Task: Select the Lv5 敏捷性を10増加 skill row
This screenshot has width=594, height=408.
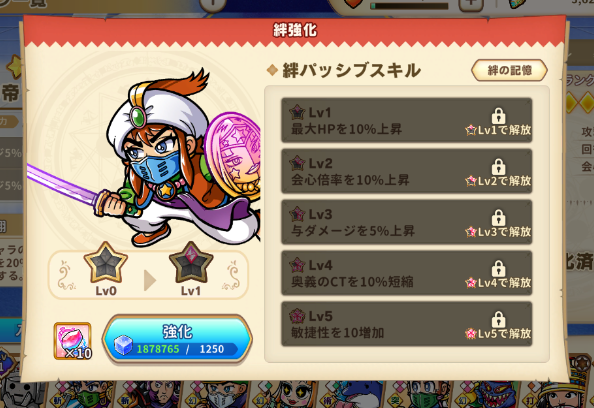Action: (x=406, y=324)
